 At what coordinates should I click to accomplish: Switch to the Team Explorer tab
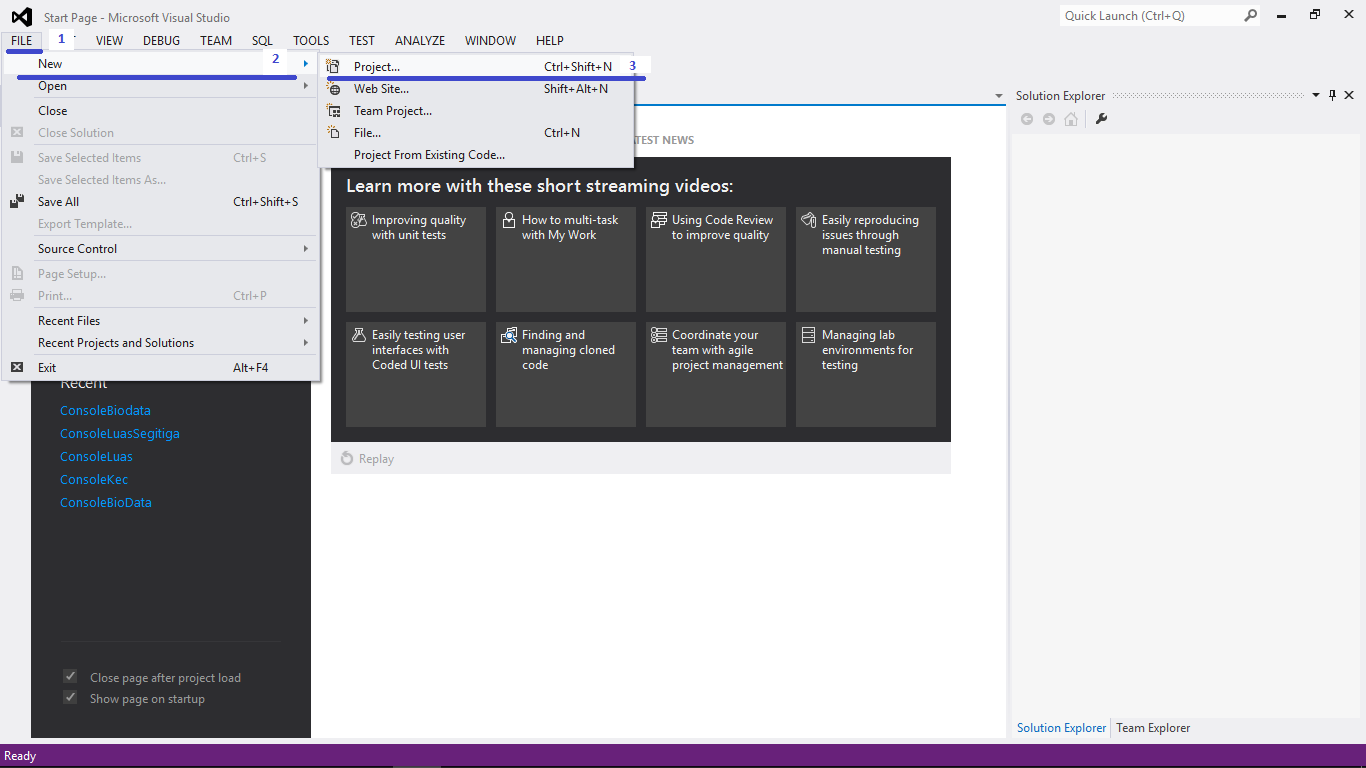1152,727
